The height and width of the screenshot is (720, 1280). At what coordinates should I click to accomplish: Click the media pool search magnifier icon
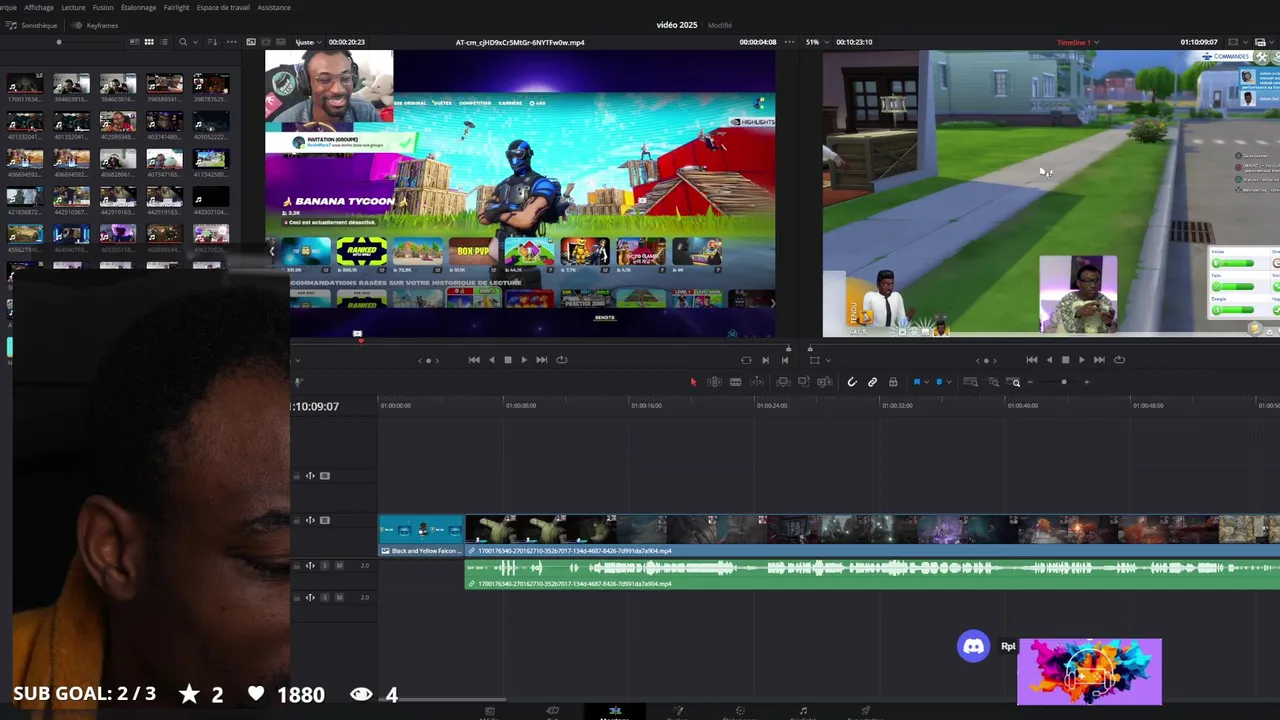coord(183,42)
